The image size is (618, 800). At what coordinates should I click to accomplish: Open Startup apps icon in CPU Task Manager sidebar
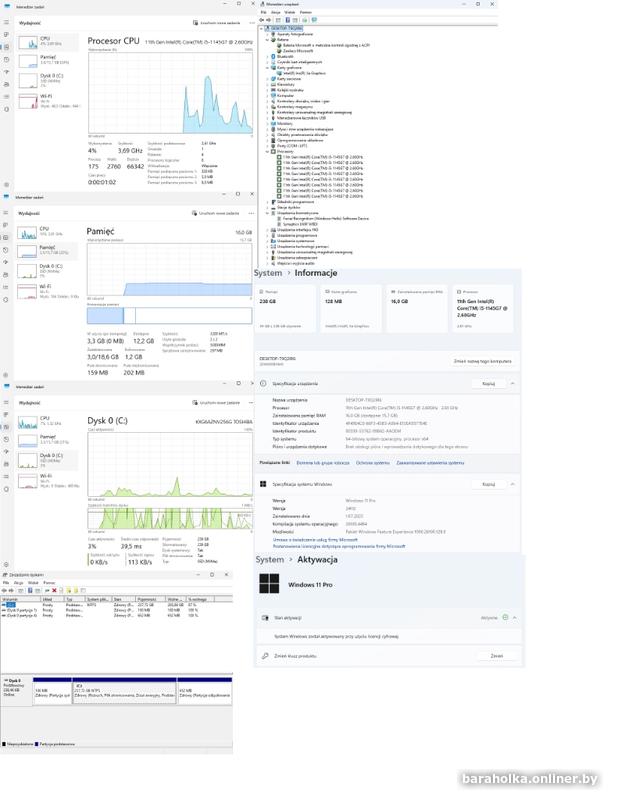pos(6,72)
